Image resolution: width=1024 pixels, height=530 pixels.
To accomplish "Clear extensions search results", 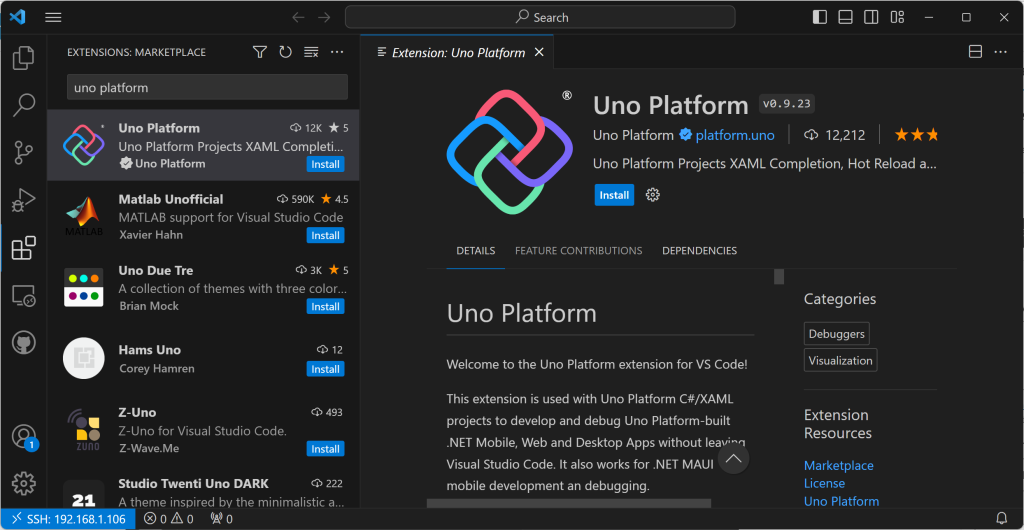I will click(311, 52).
